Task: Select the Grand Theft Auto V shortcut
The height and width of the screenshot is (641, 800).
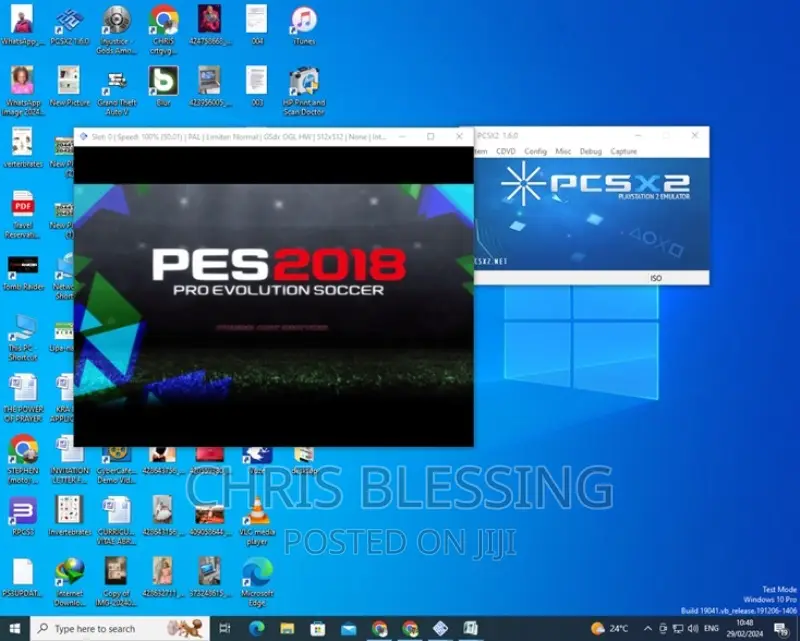Action: click(x=116, y=90)
